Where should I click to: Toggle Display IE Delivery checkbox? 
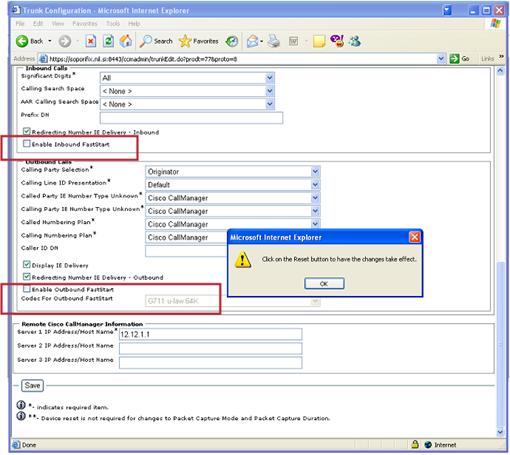[27, 264]
